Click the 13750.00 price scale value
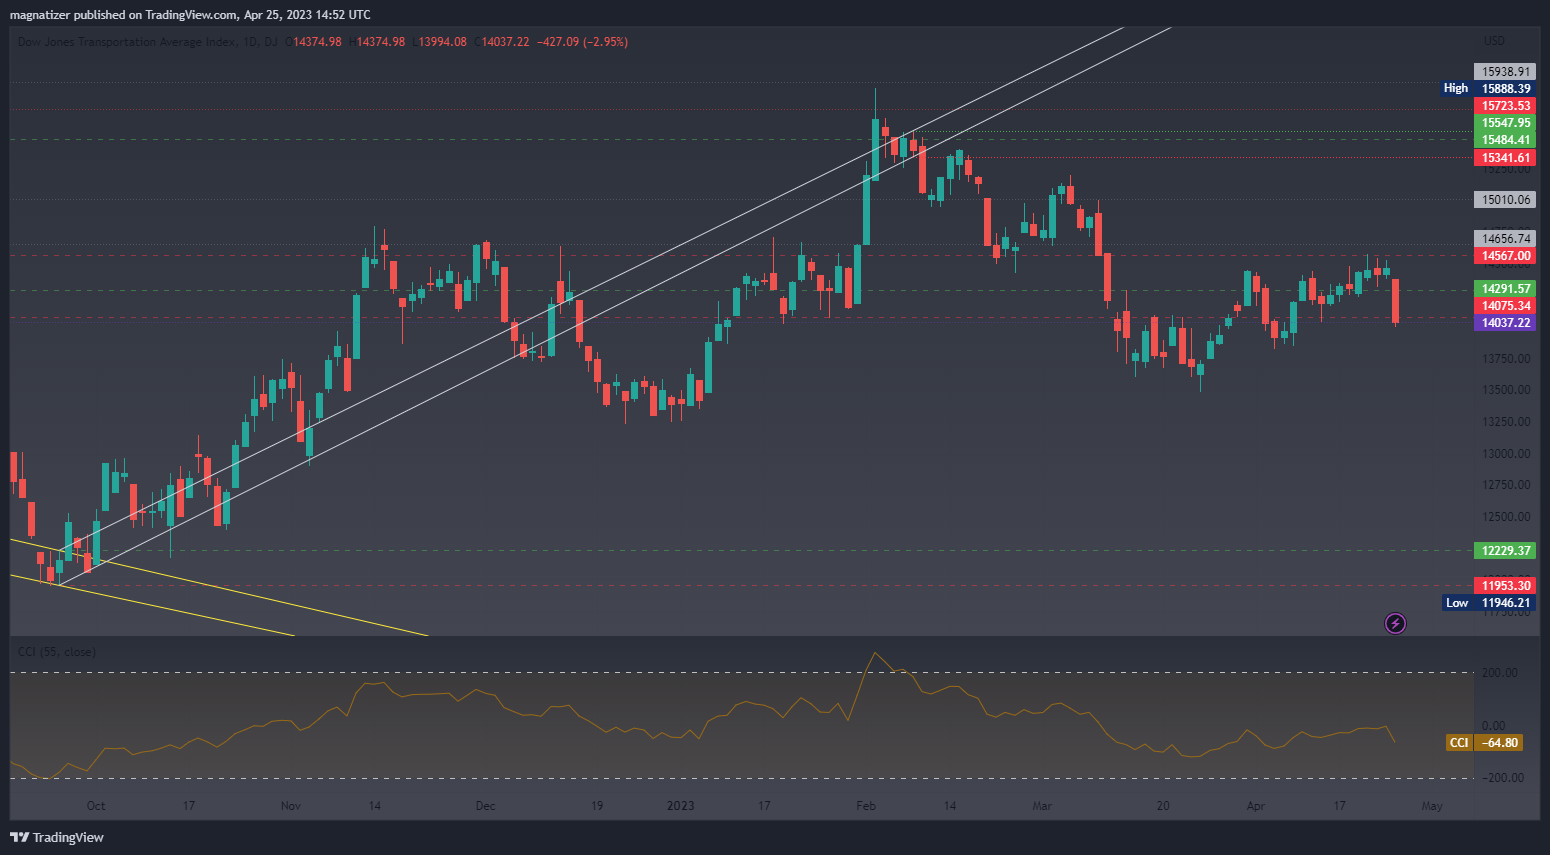 coord(1506,359)
